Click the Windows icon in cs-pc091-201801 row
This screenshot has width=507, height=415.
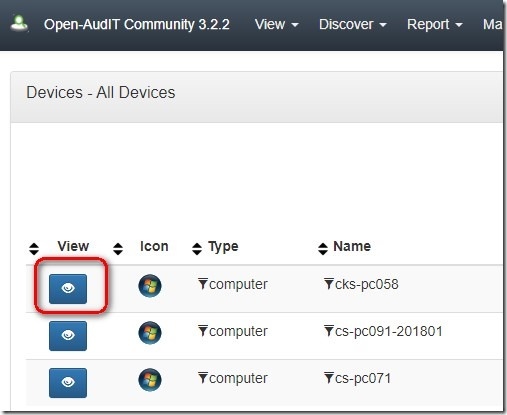150,333
